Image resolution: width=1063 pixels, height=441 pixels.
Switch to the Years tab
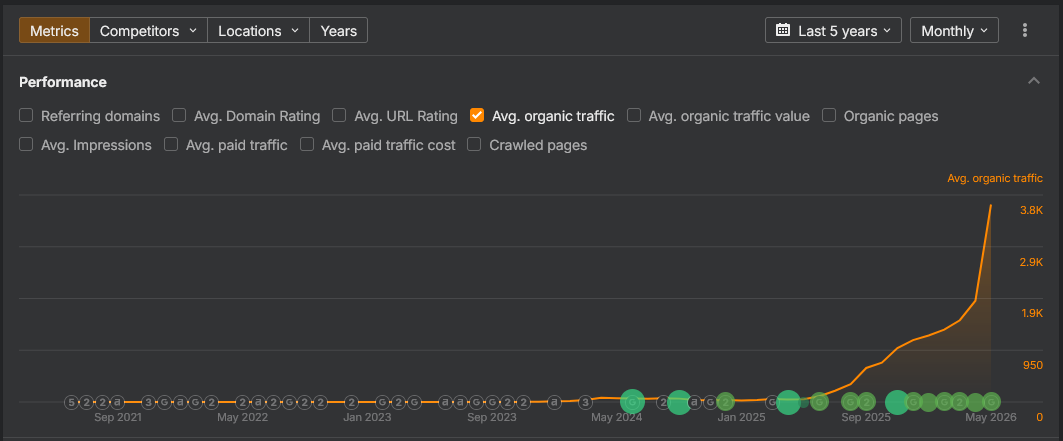coord(338,30)
